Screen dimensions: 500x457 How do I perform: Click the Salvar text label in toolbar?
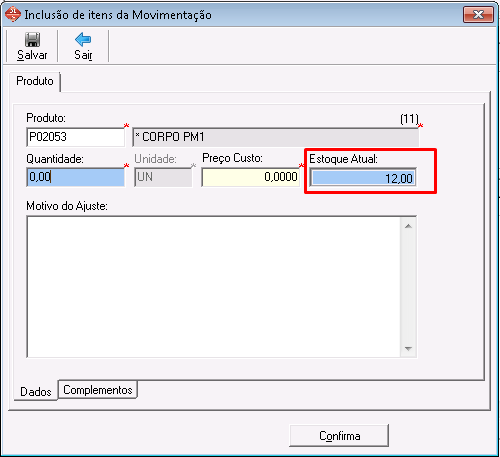pyautogui.click(x=32, y=55)
